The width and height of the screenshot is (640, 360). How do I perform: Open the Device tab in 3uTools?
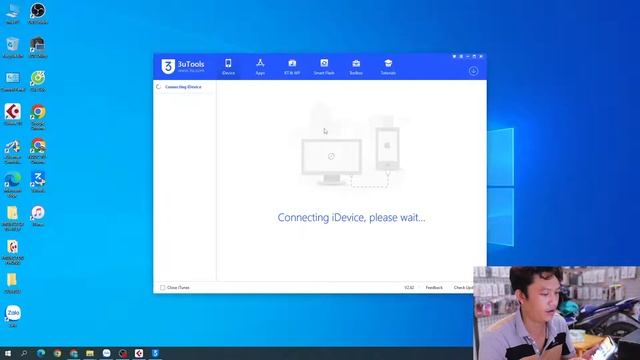[x=228, y=67]
